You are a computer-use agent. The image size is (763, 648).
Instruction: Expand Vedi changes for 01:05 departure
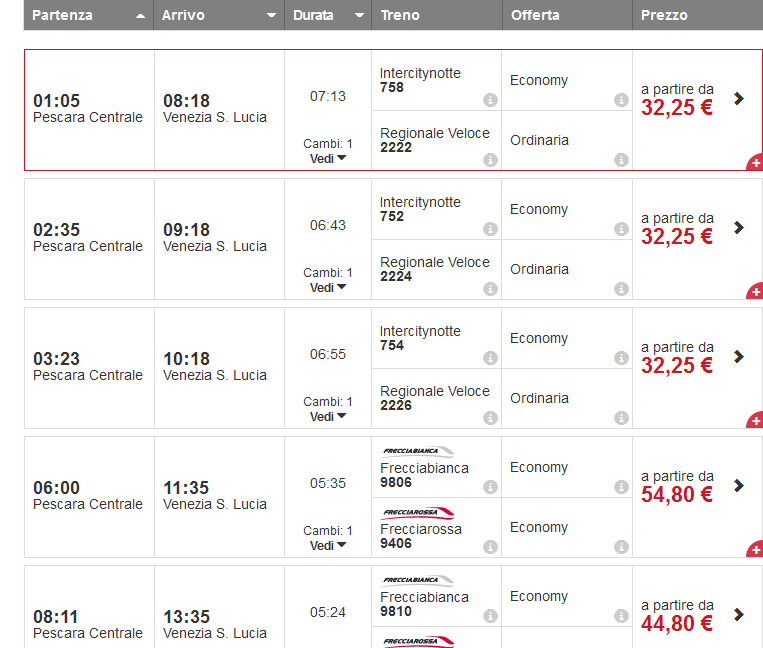pyautogui.click(x=328, y=158)
